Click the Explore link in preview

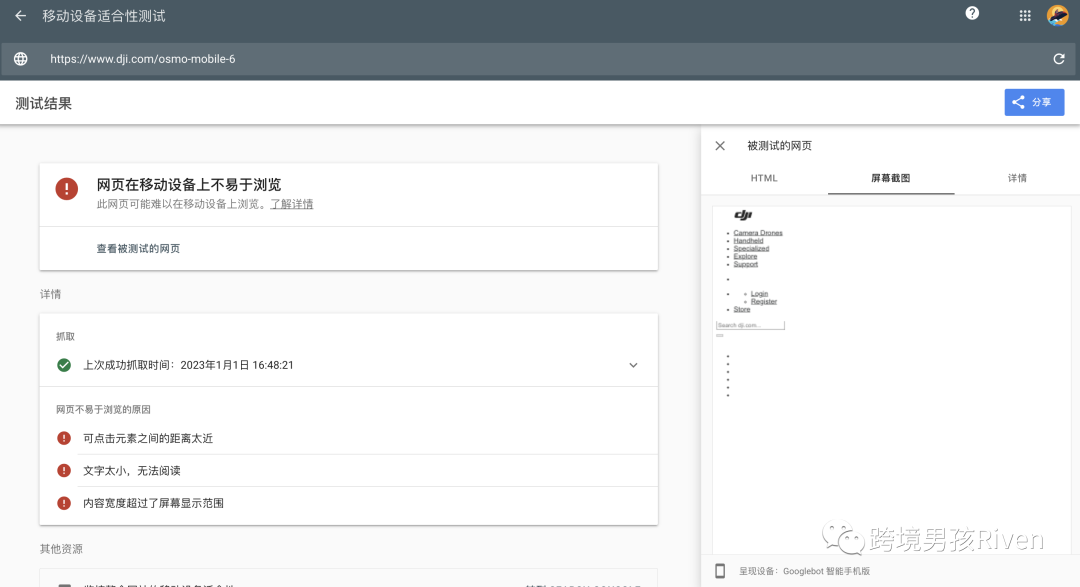click(x=745, y=256)
